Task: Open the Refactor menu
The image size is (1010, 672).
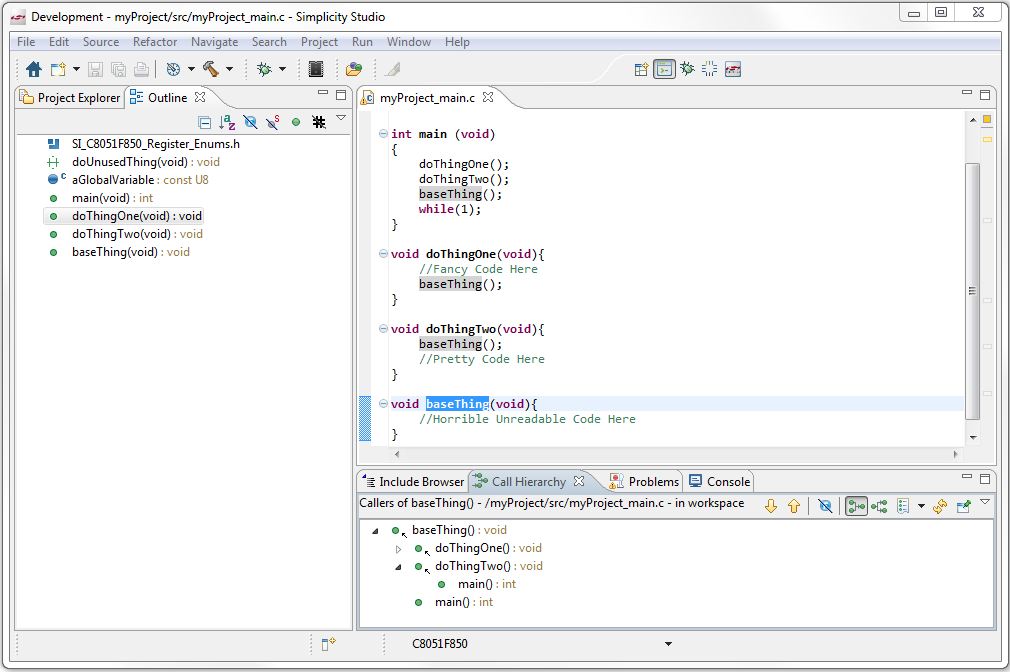Action: pos(155,42)
